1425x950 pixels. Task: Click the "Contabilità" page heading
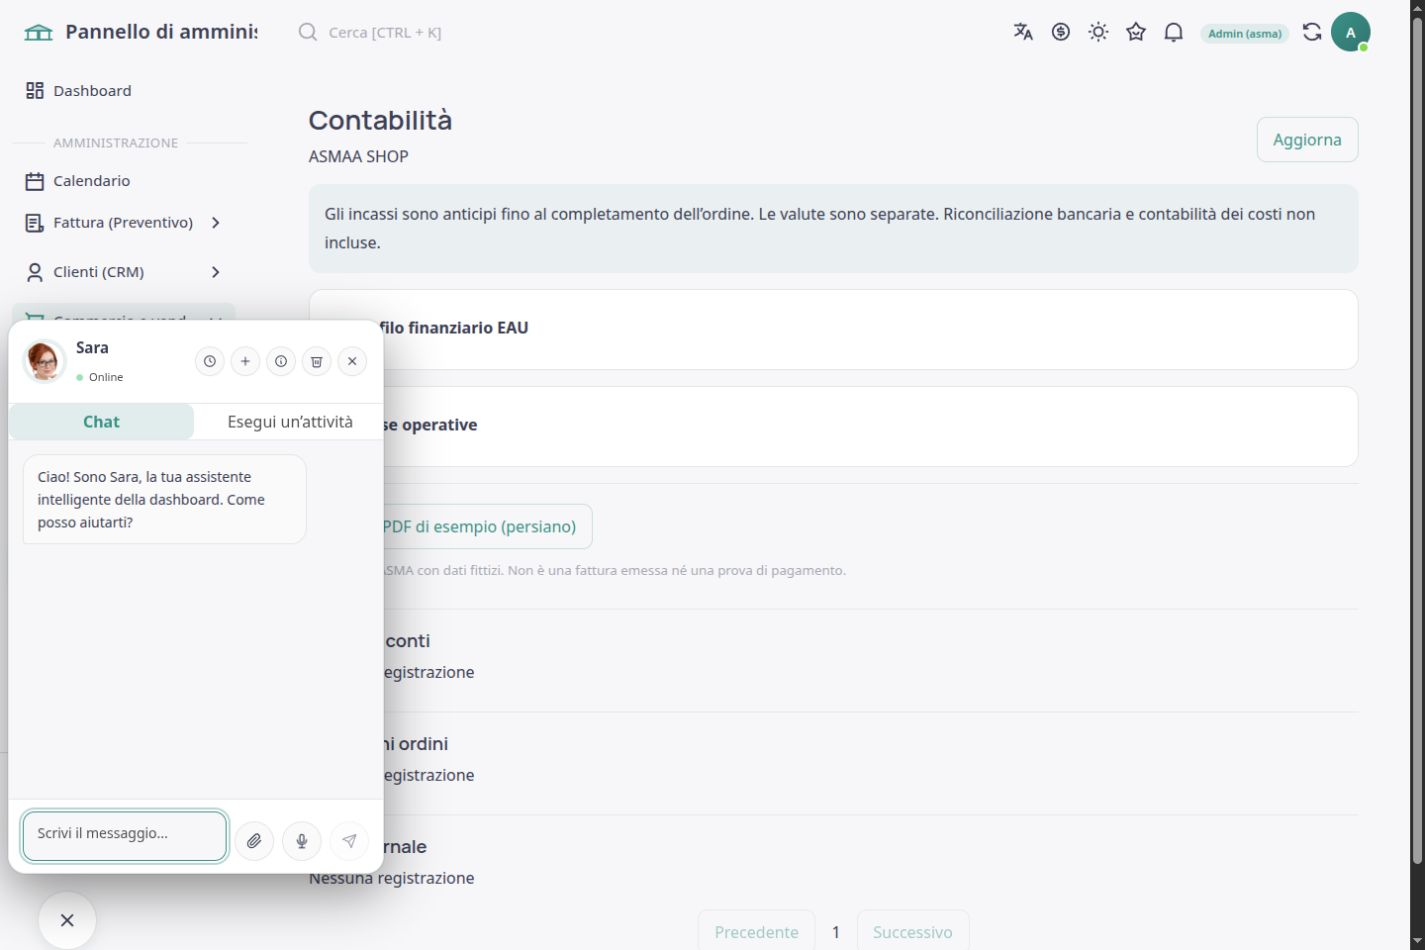[x=380, y=120]
